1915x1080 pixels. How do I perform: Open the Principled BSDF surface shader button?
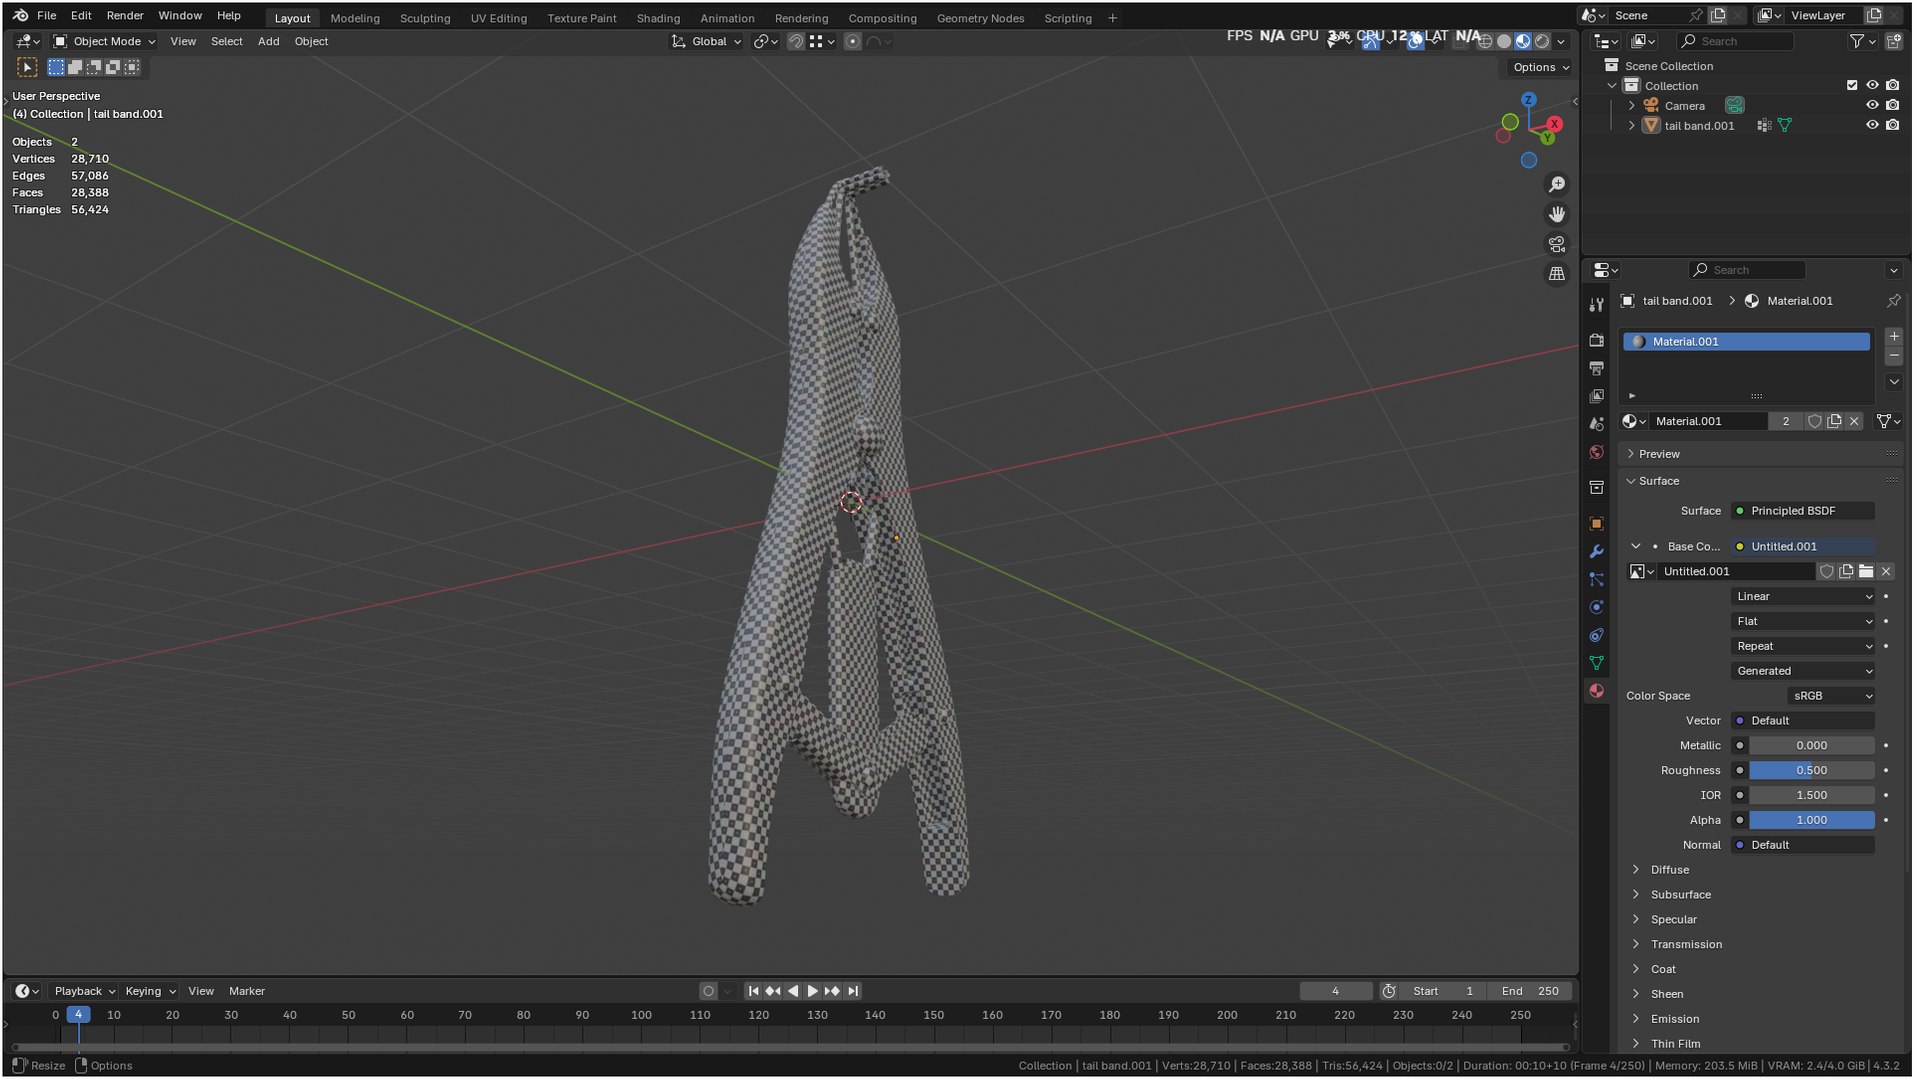(1803, 512)
